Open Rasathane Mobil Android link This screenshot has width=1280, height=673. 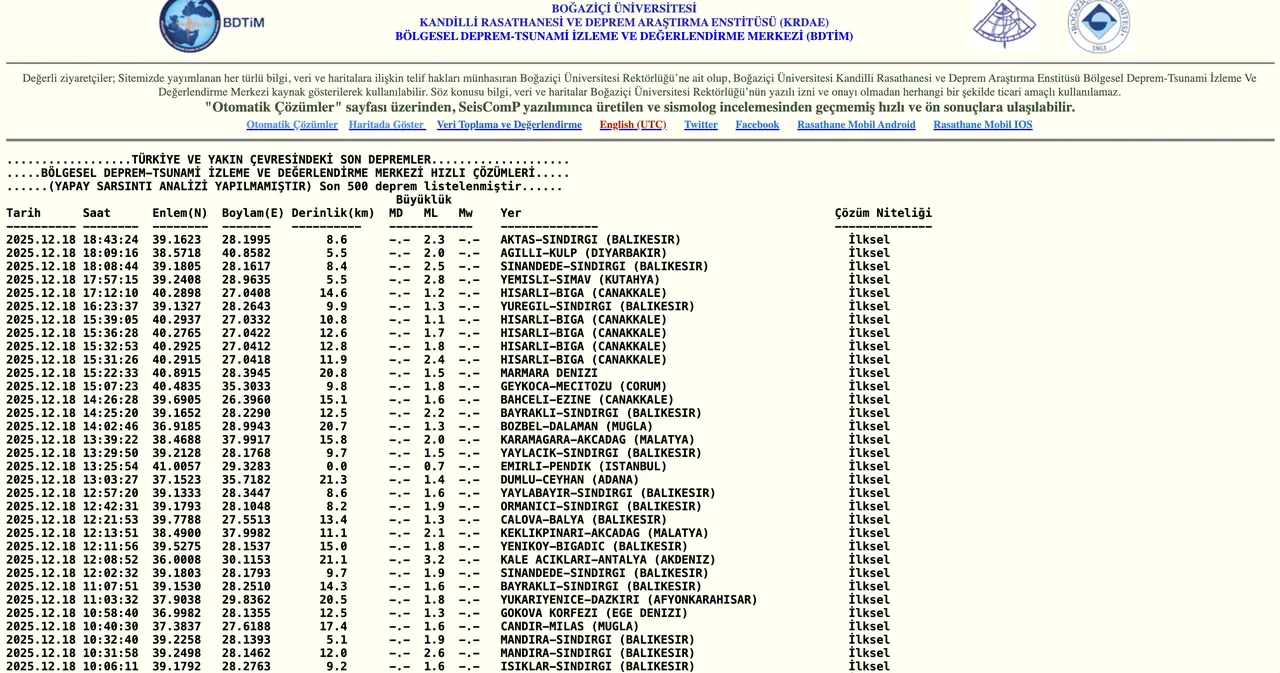[856, 125]
